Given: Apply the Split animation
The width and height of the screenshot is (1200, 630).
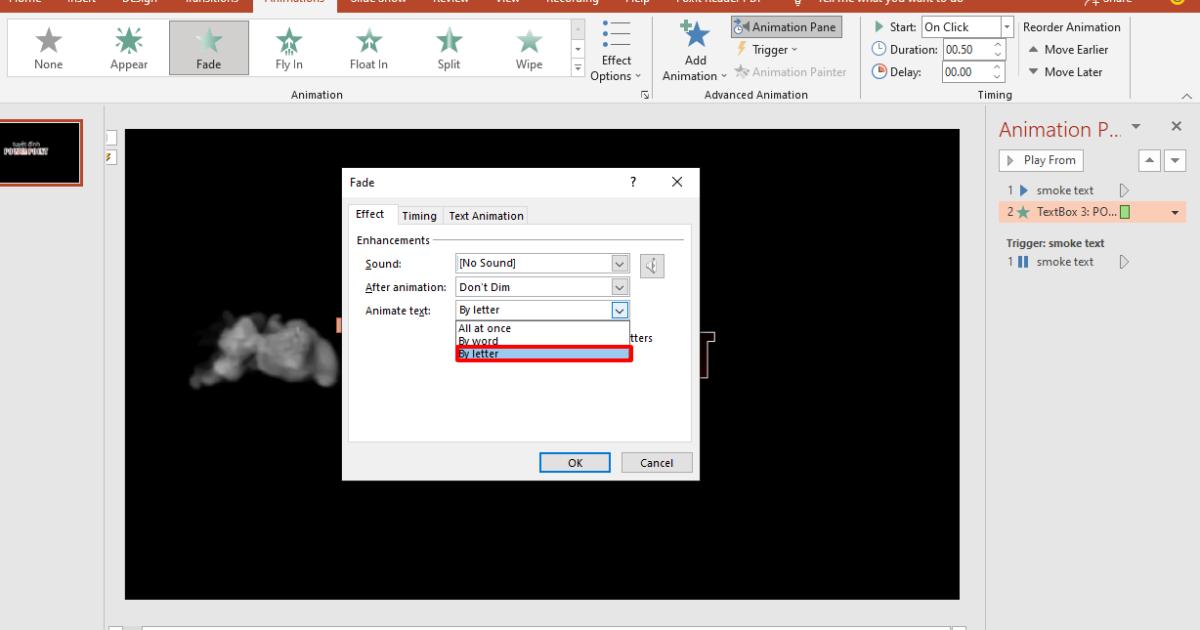Looking at the screenshot, I should [449, 48].
